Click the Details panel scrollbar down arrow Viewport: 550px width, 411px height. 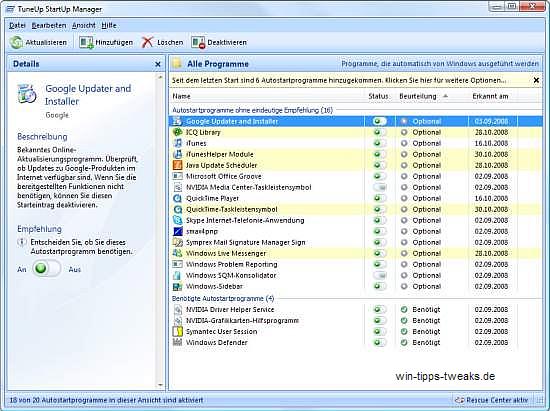pyautogui.click(x=160, y=385)
